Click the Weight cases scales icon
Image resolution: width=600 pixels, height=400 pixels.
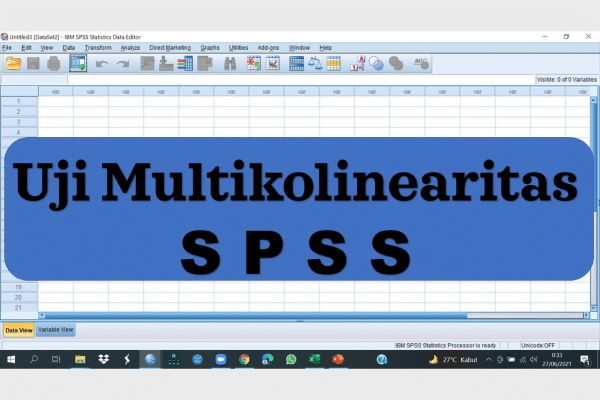point(315,64)
